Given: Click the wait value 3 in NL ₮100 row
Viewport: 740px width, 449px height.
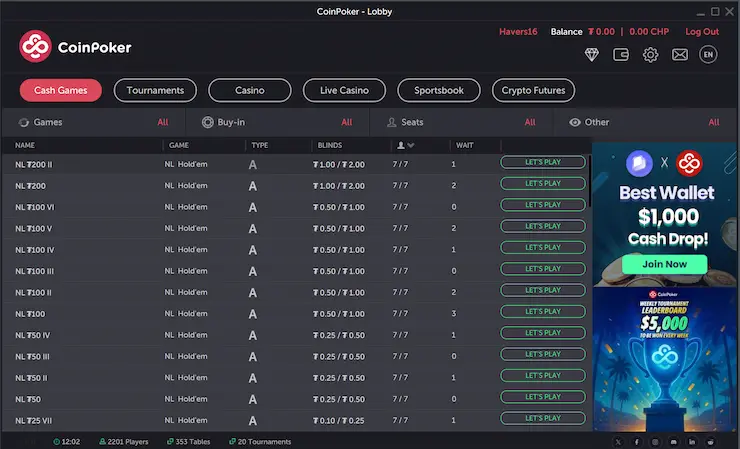Looking at the screenshot, I should [x=454, y=313].
